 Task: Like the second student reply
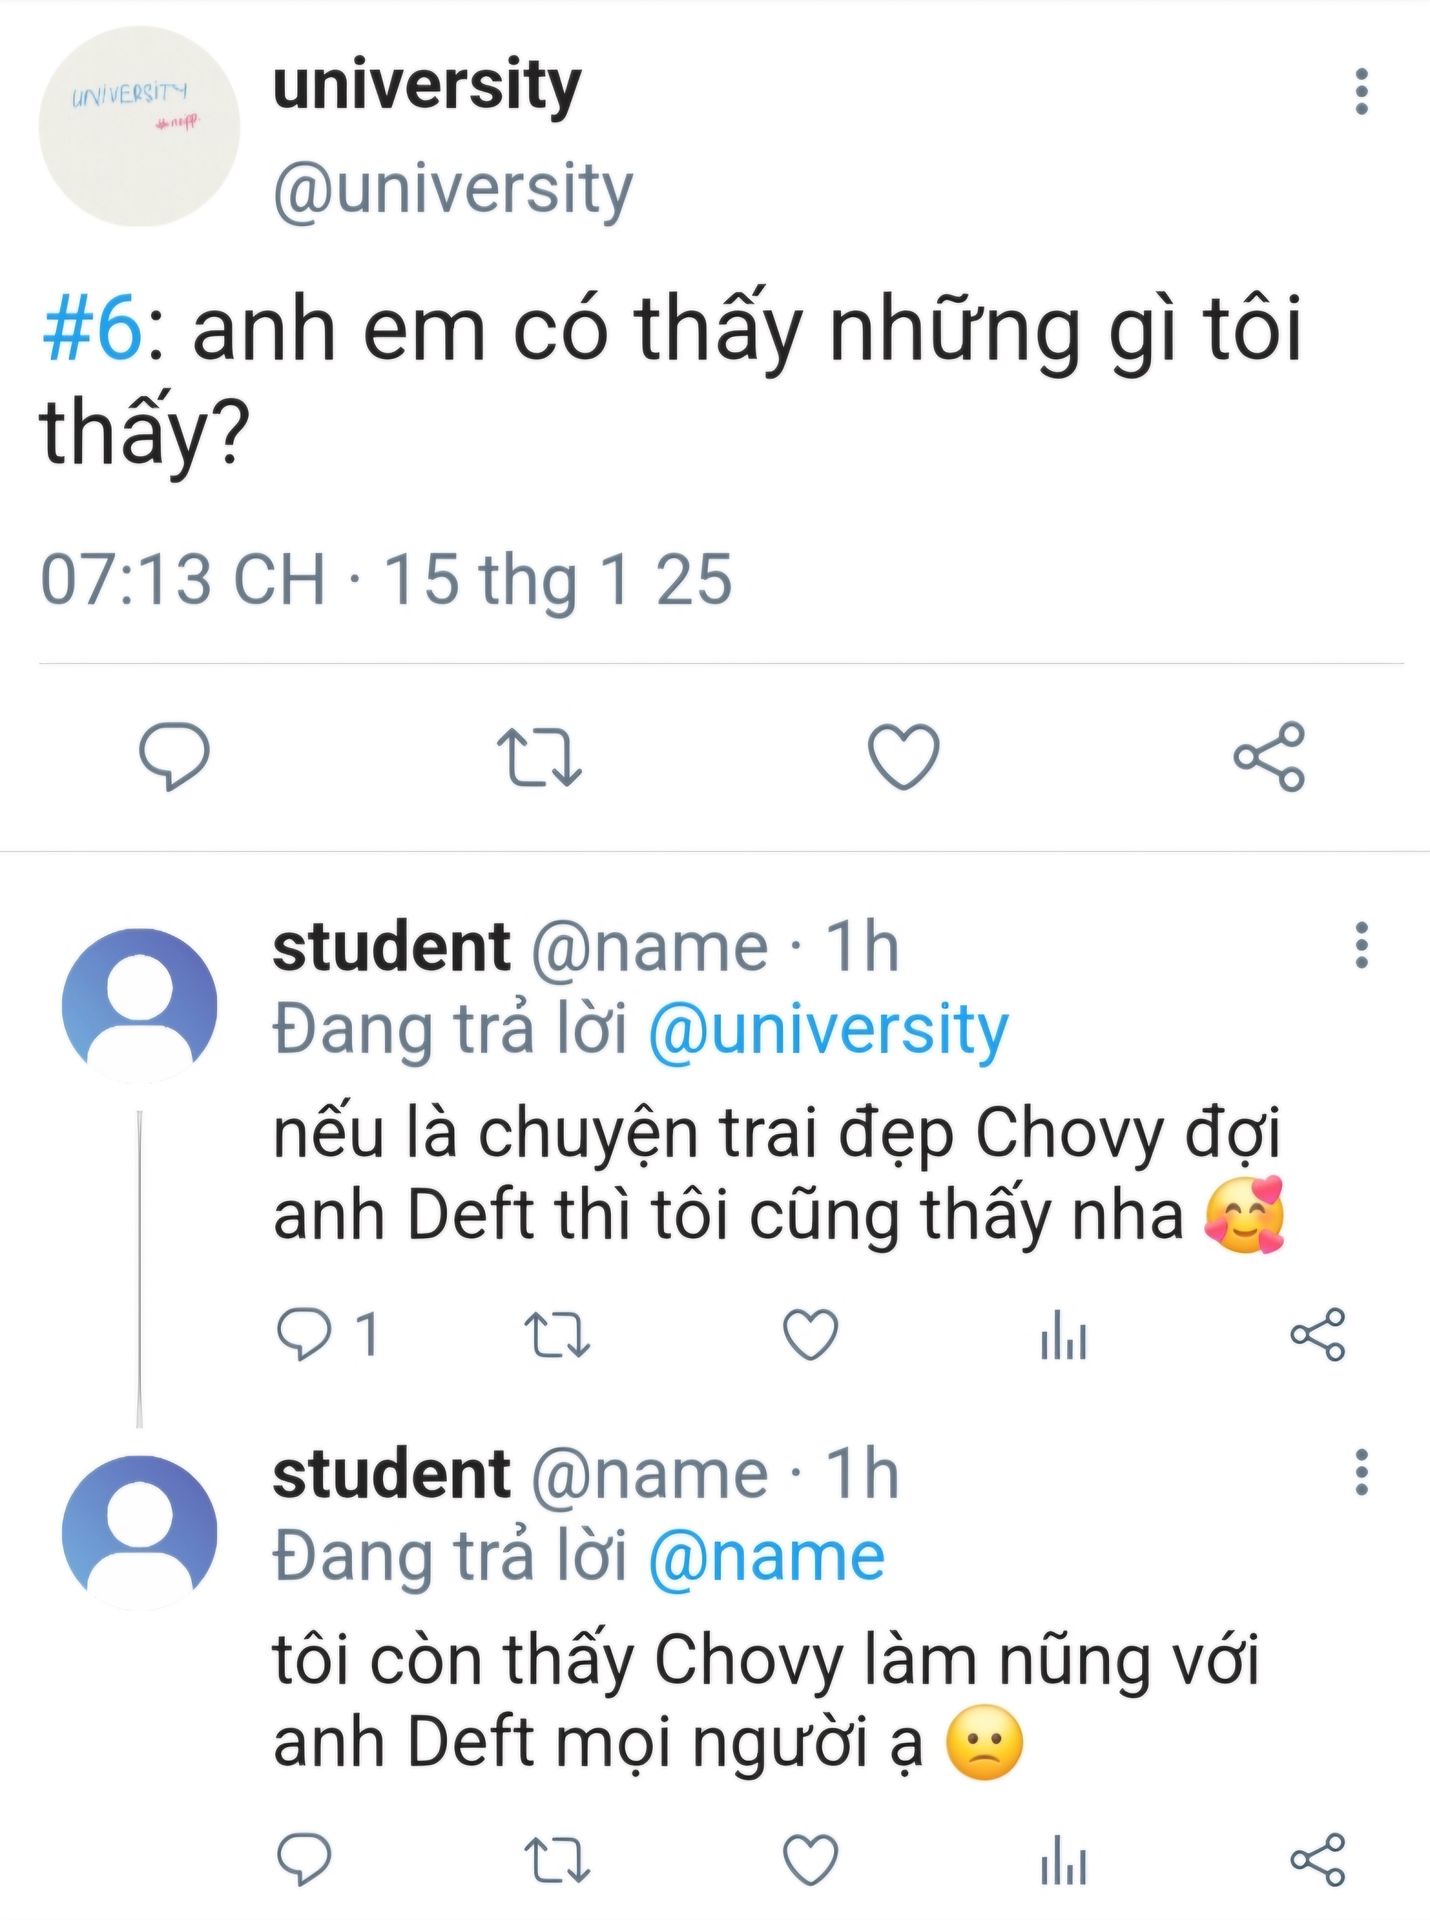click(810, 1860)
